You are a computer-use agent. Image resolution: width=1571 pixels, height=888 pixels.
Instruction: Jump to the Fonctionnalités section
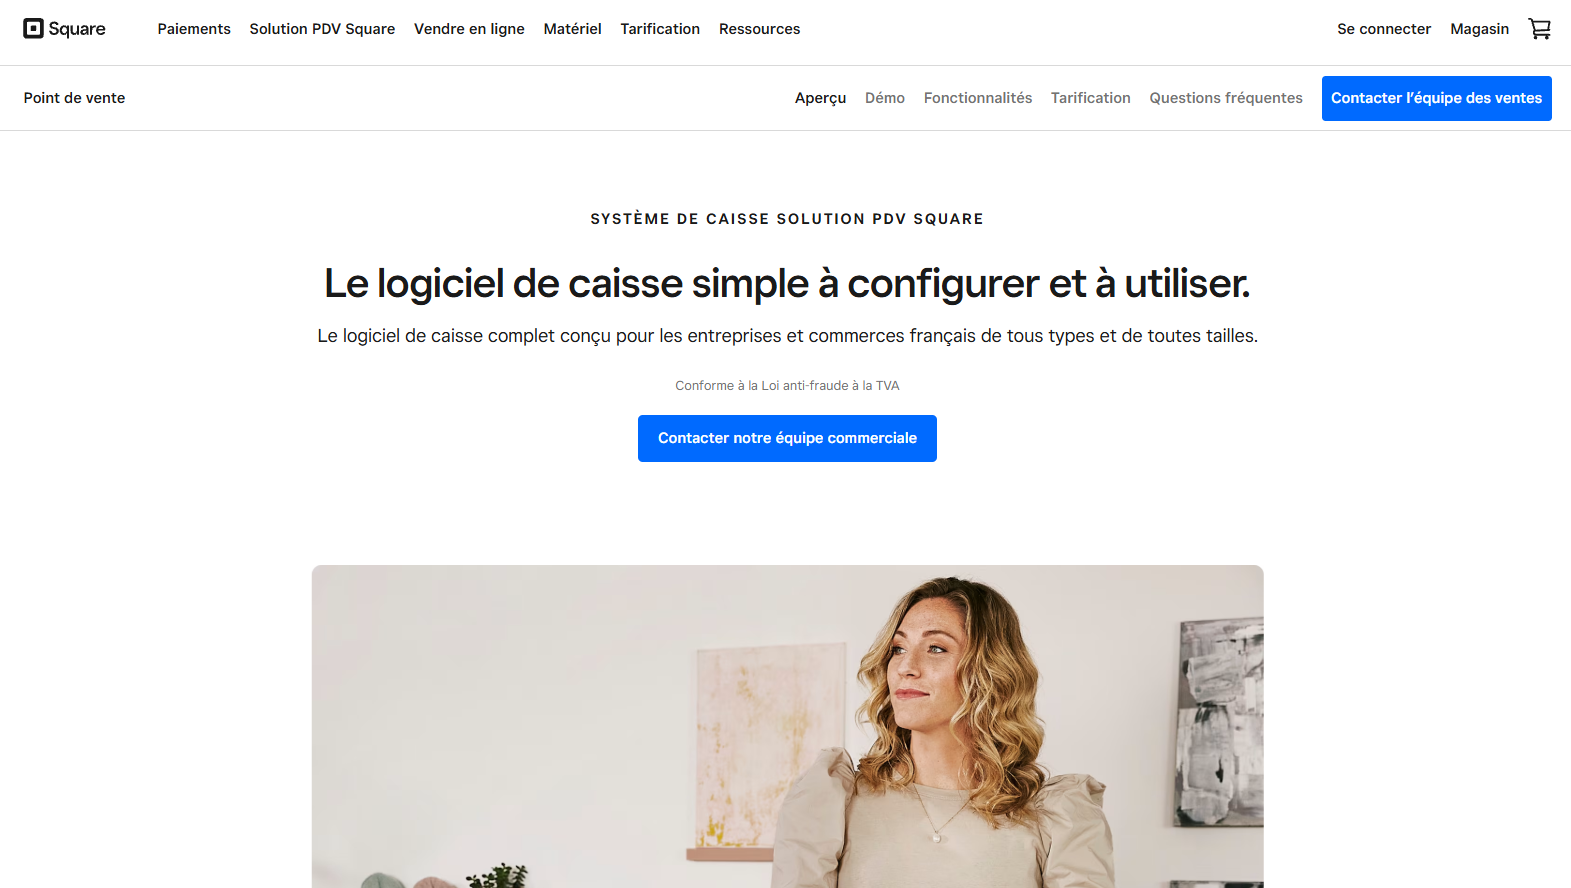978,98
